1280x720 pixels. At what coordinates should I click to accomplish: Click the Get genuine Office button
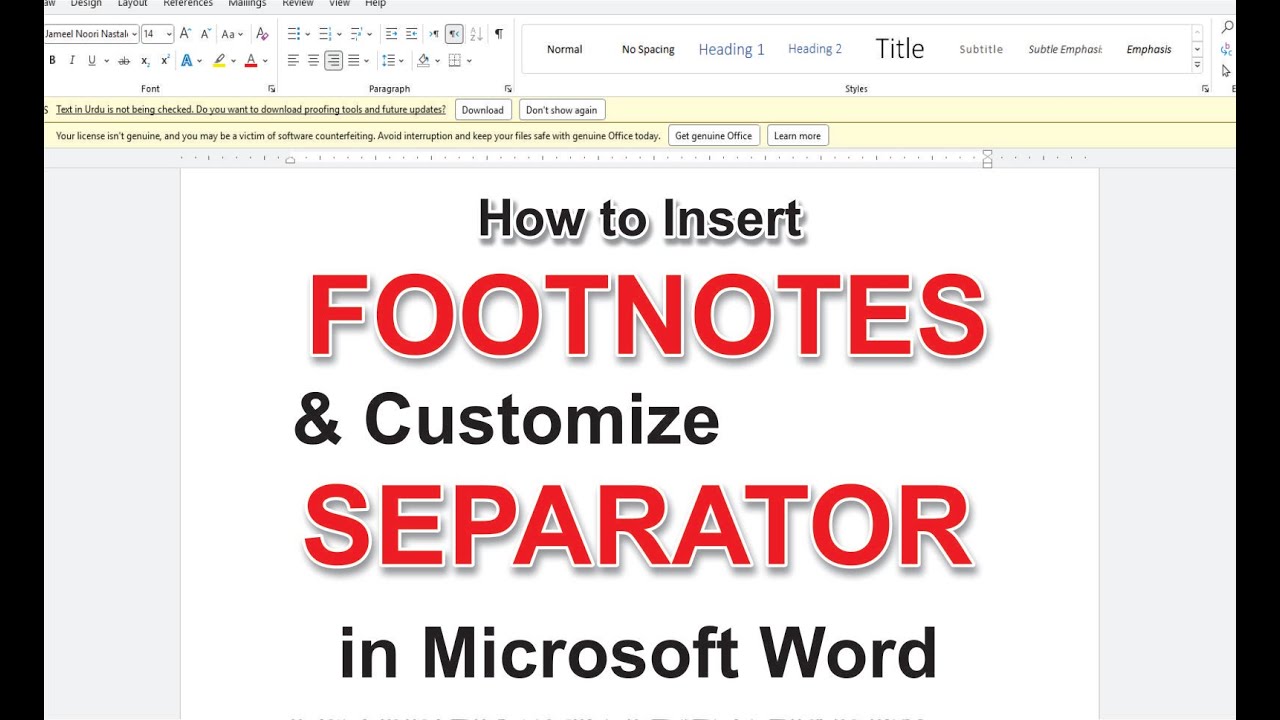(714, 136)
